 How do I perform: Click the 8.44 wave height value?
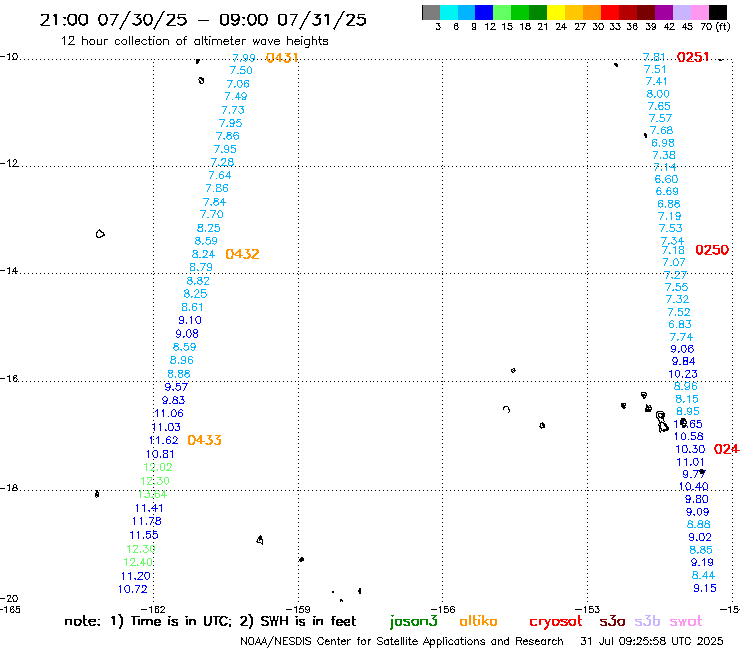pyautogui.click(x=703, y=575)
